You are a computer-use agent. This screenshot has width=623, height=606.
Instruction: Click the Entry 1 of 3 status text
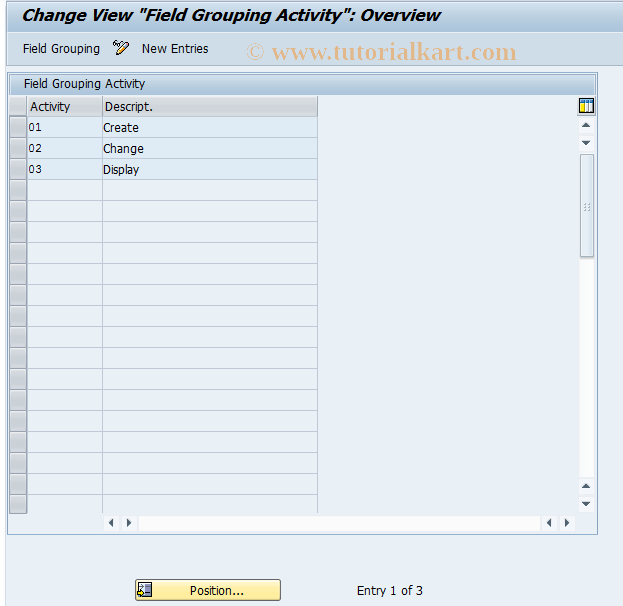pyautogui.click(x=390, y=590)
